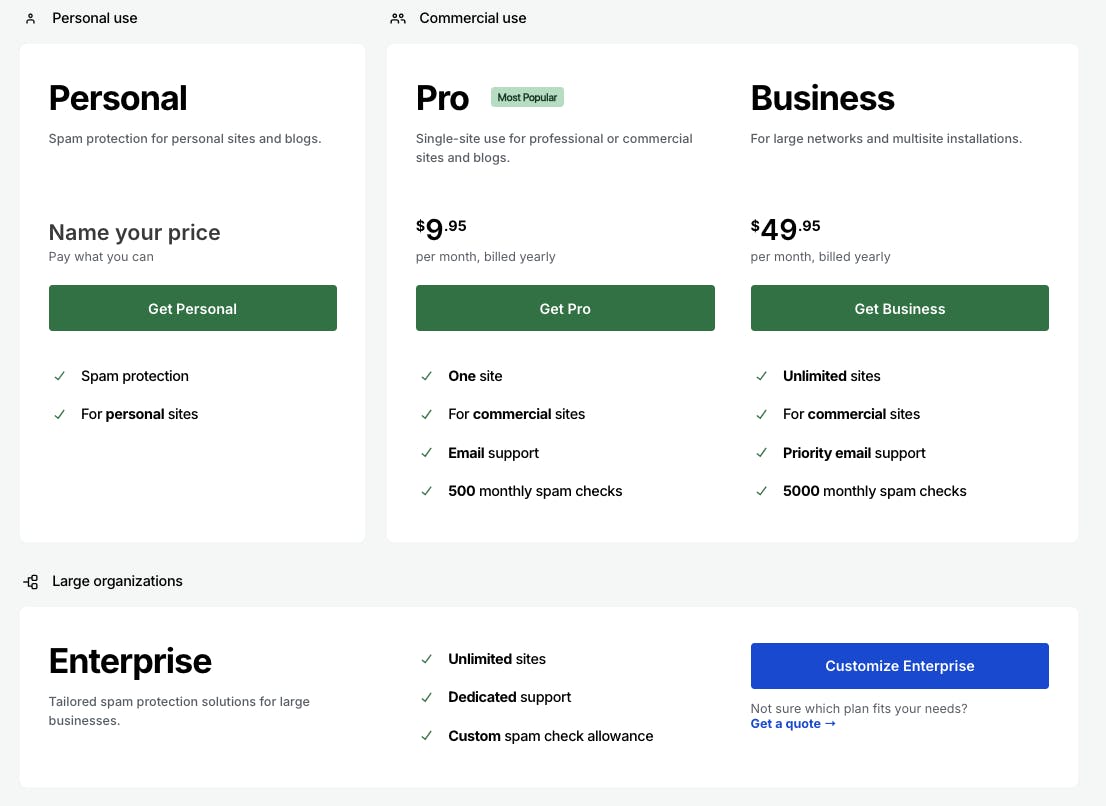Screen dimensions: 1106x806
Task: Click the checkmark next to Dedicated support
Action: pos(427,697)
